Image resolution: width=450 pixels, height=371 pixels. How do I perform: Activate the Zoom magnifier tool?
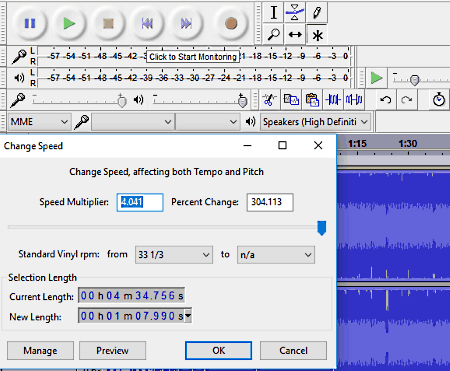pyautogui.click(x=274, y=34)
